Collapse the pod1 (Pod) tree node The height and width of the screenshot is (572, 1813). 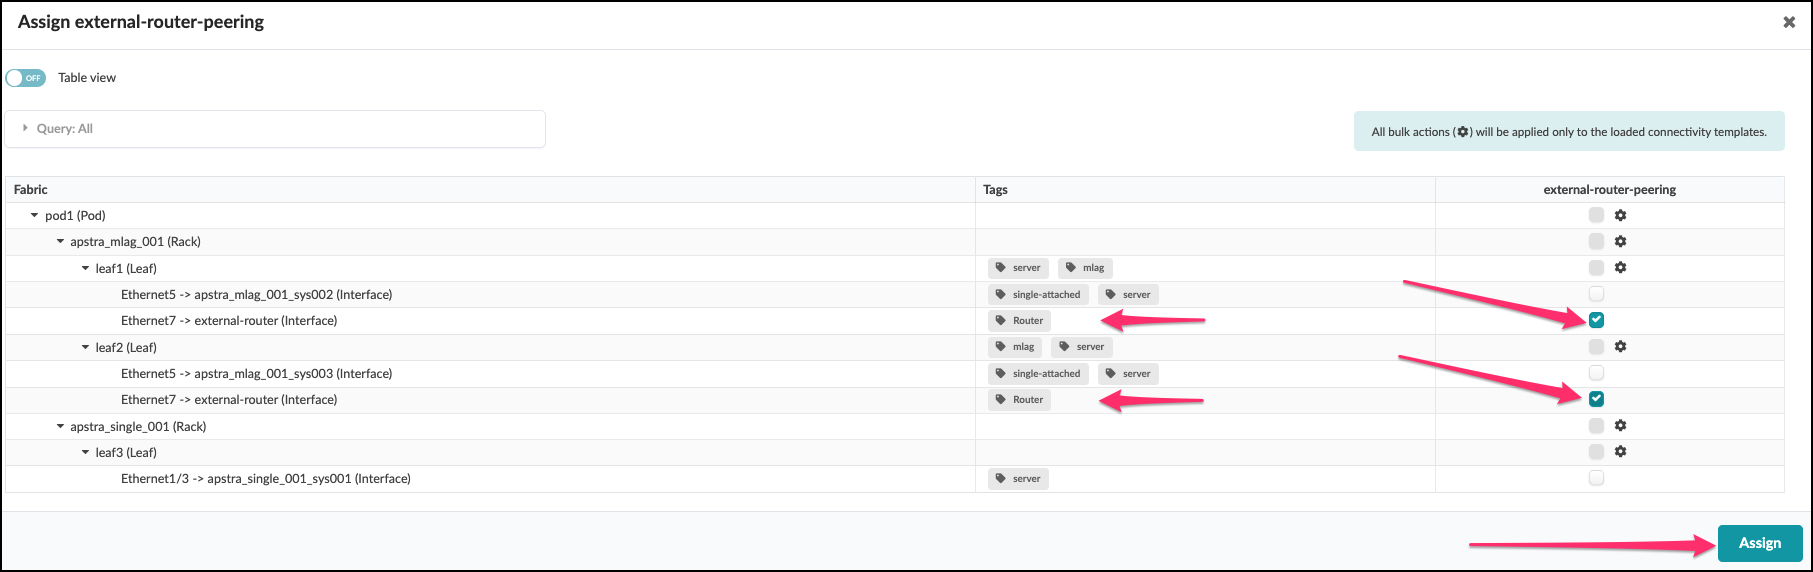coord(34,216)
